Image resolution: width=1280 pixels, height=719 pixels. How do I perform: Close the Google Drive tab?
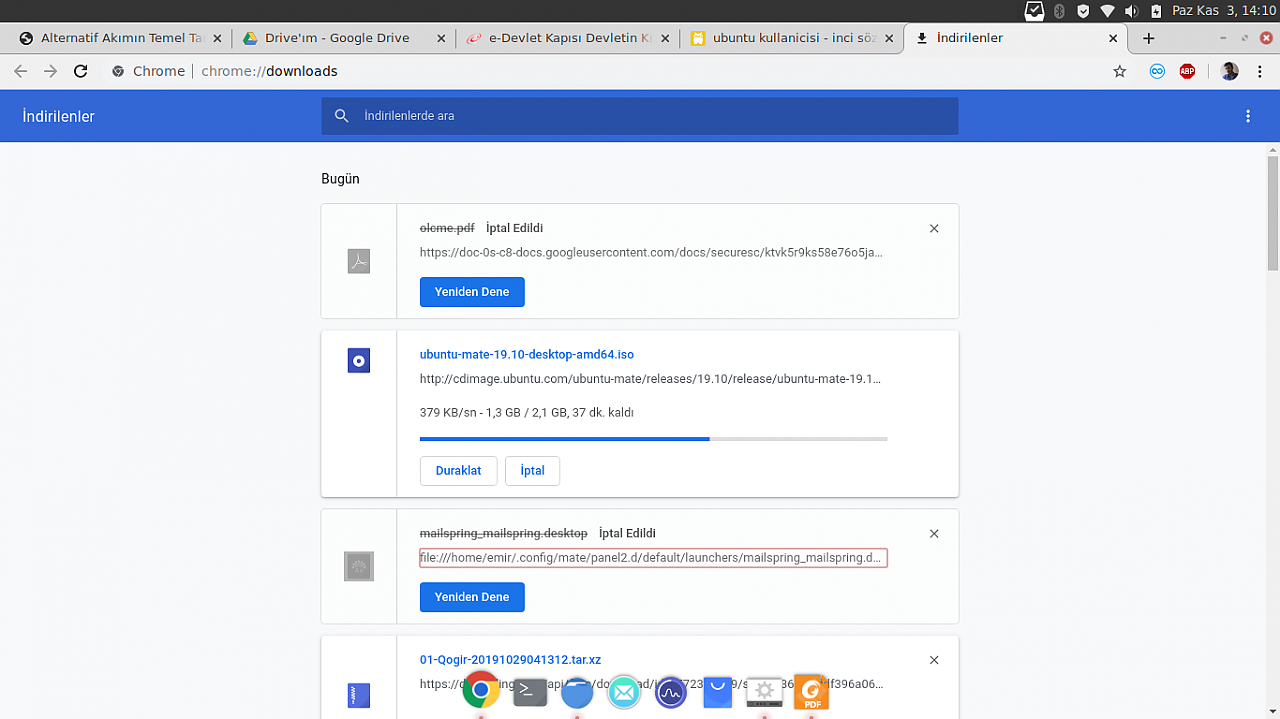(441, 38)
